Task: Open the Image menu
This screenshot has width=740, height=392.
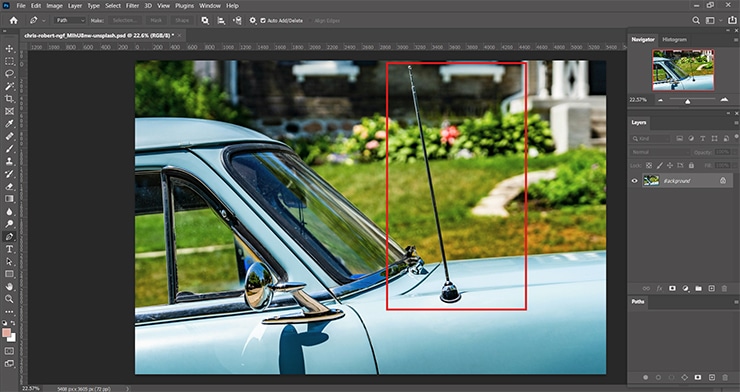Action: click(x=54, y=6)
